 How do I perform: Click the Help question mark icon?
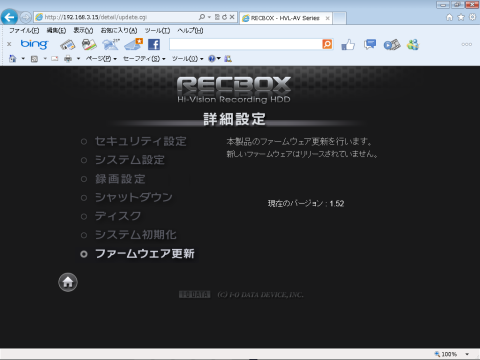[212, 59]
